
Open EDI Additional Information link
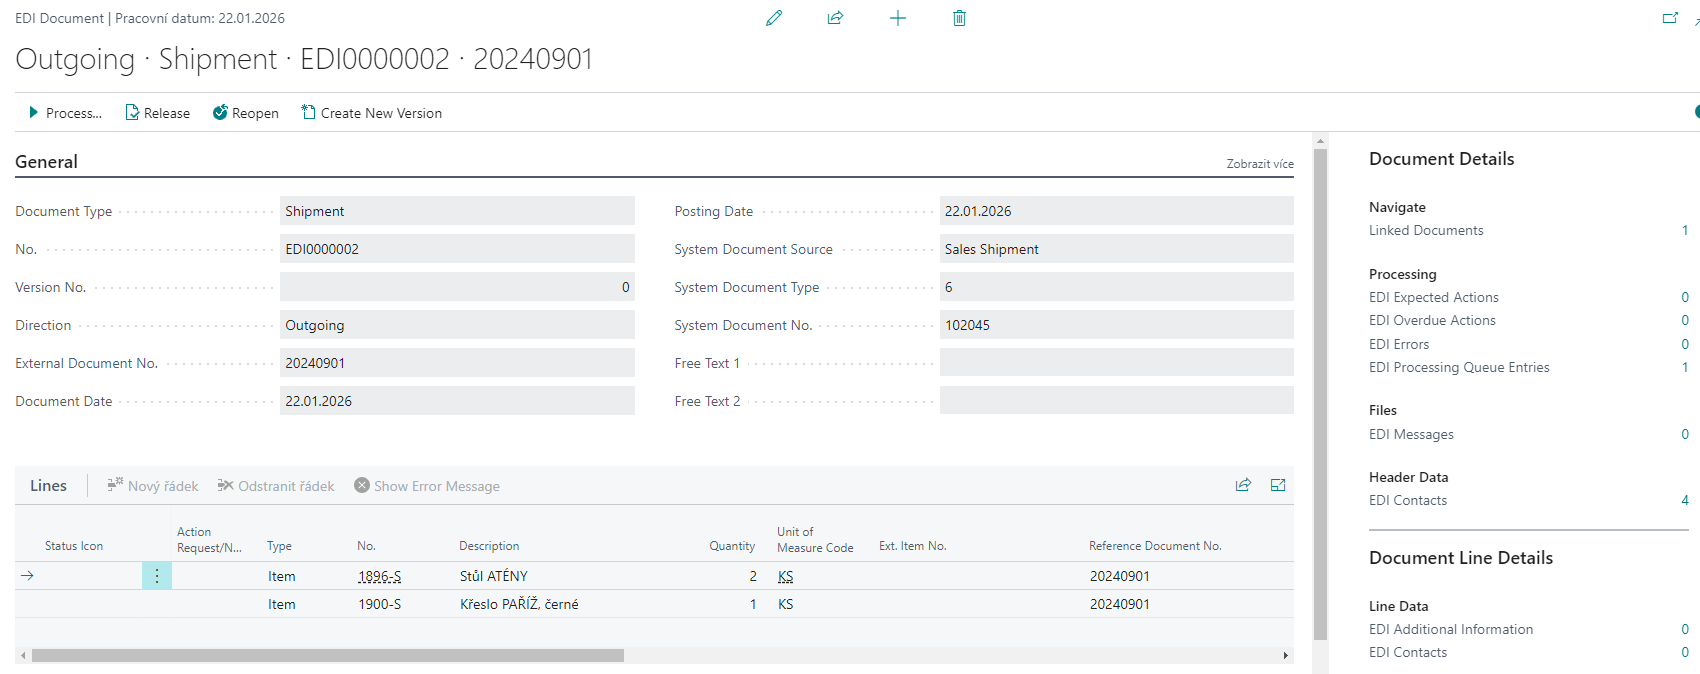point(1451,629)
